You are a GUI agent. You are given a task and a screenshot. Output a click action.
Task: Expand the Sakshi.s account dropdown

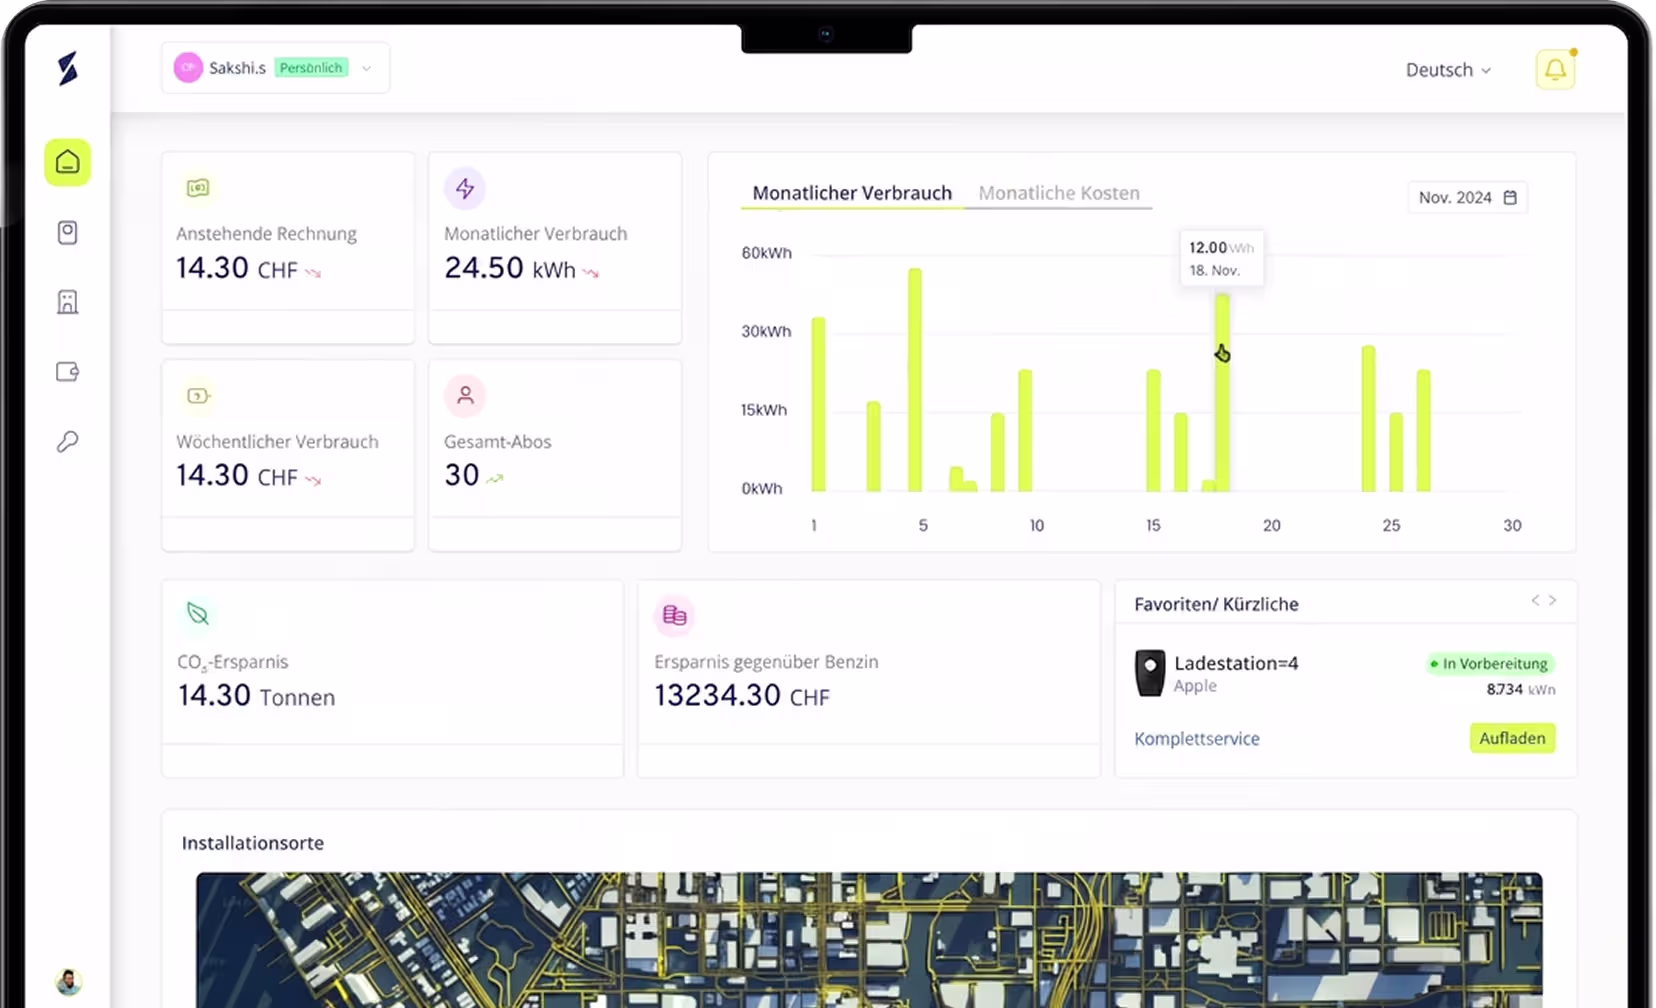(x=275, y=68)
